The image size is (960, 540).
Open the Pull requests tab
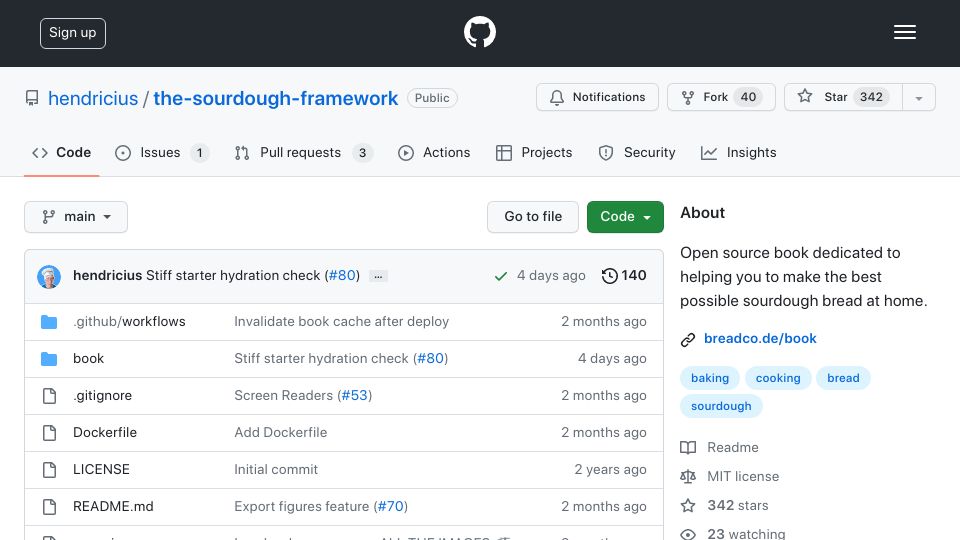pyautogui.click(x=303, y=152)
